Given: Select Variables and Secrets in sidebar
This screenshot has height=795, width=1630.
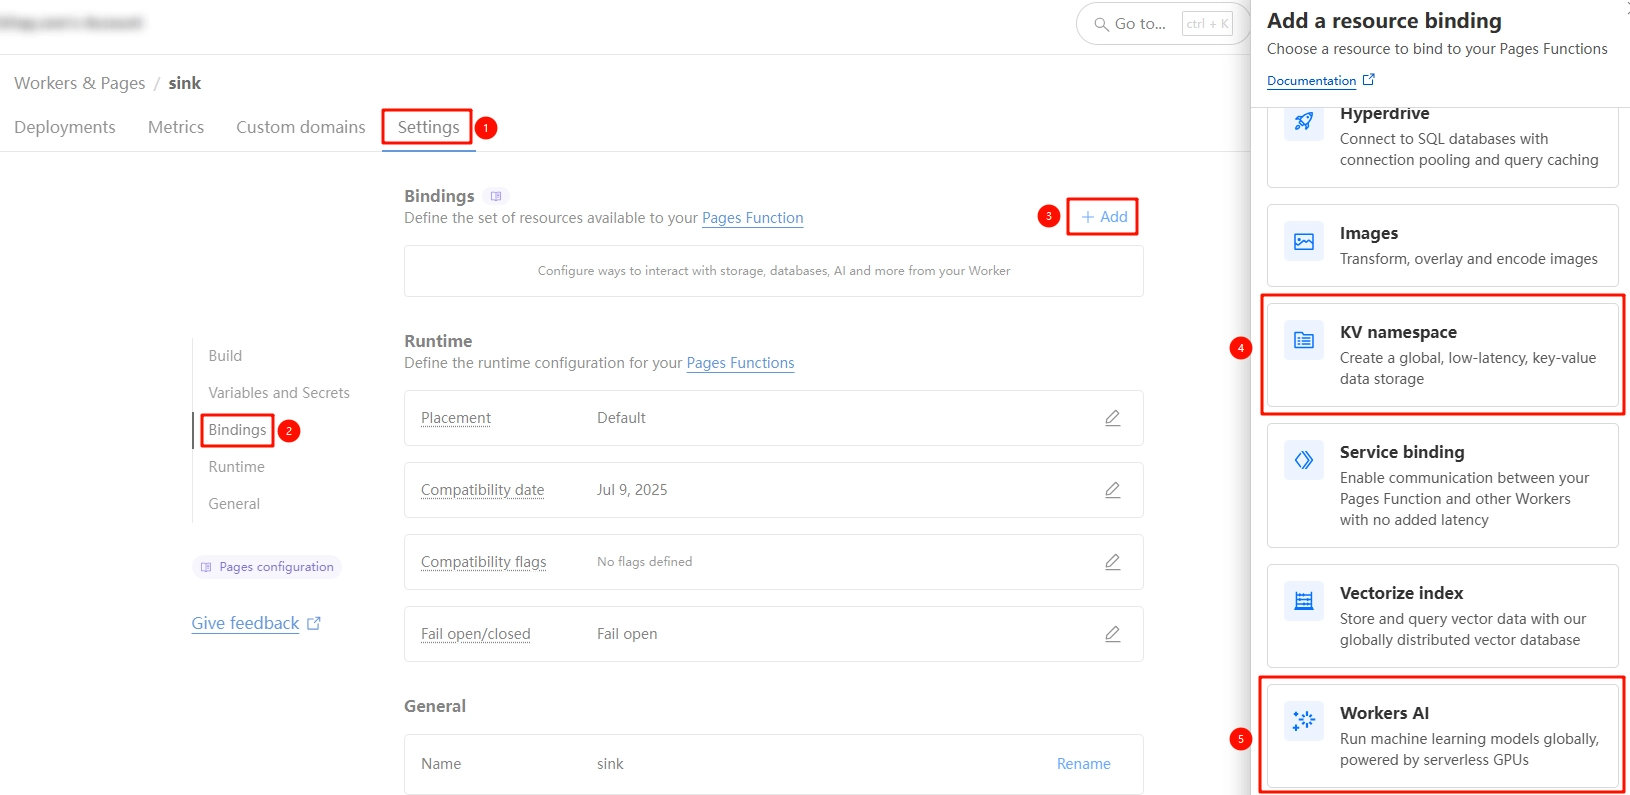Looking at the screenshot, I should [279, 393].
